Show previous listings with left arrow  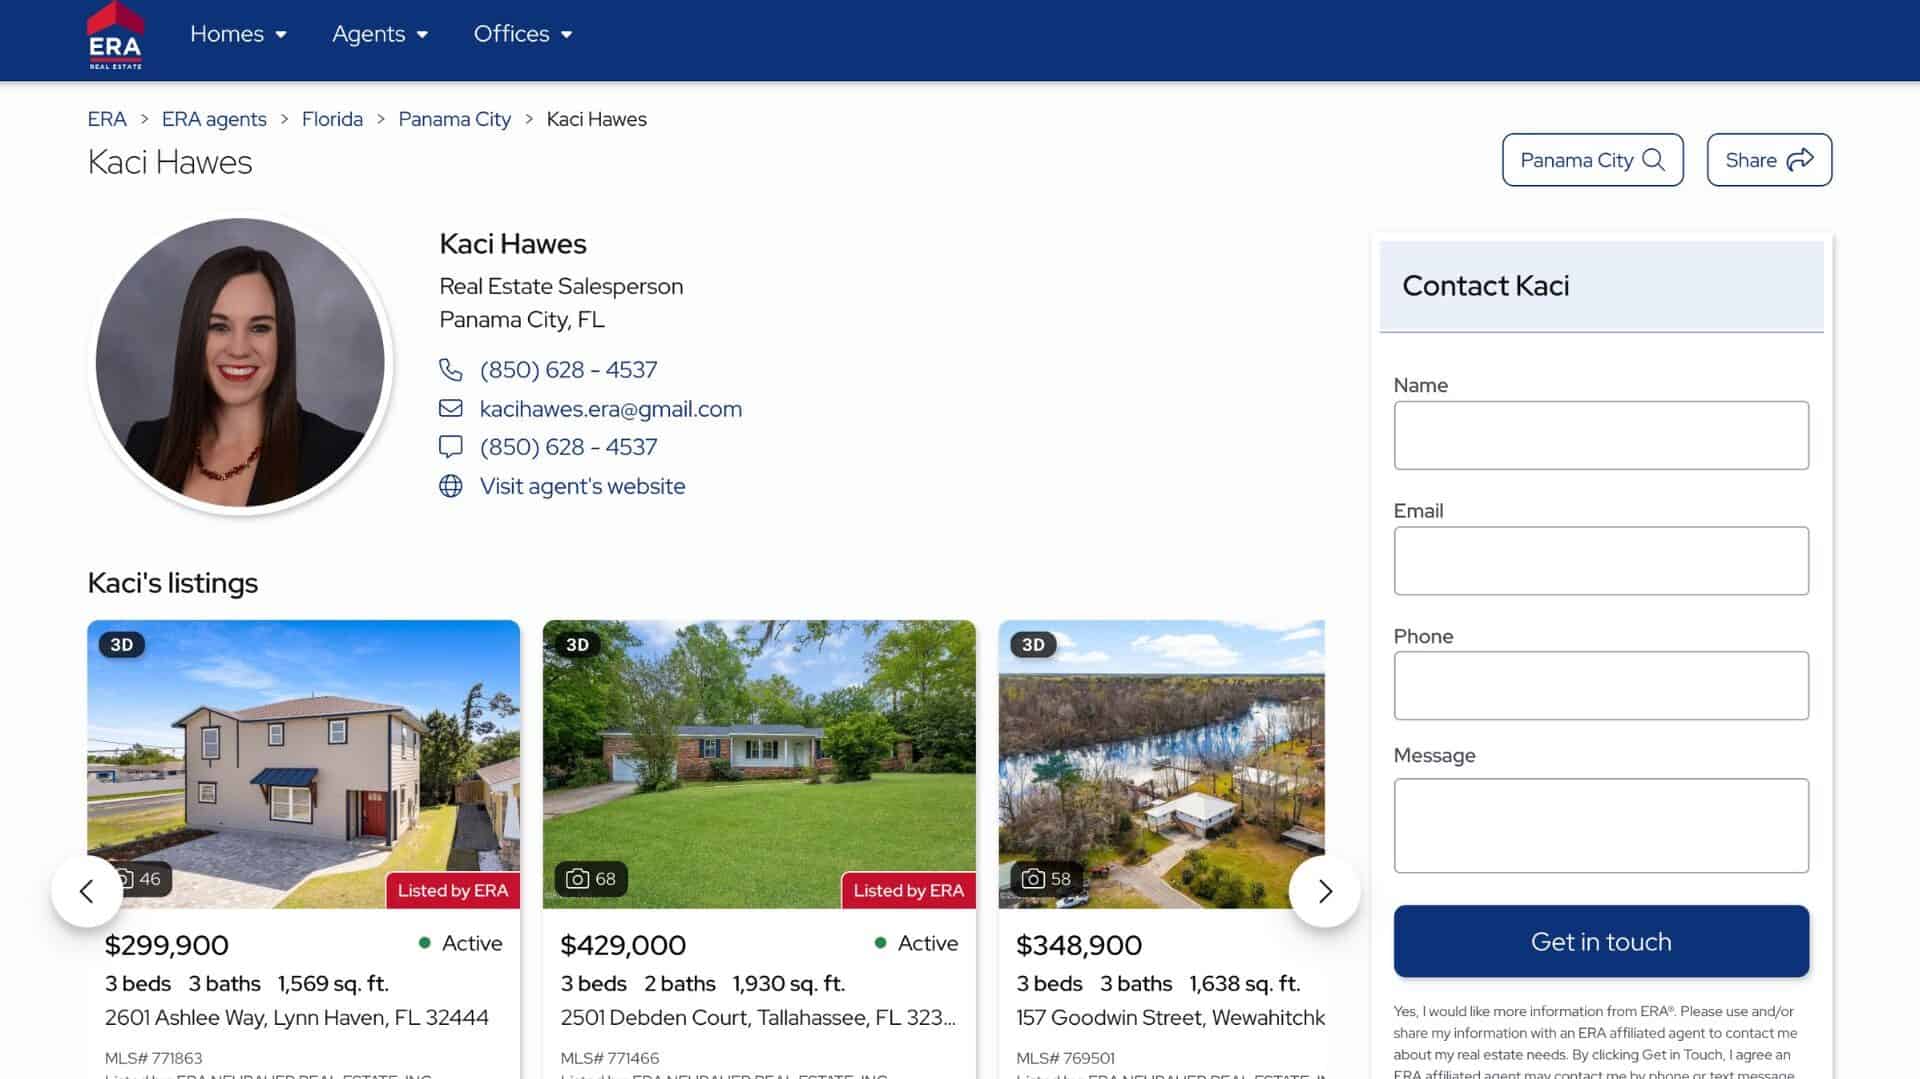(87, 891)
